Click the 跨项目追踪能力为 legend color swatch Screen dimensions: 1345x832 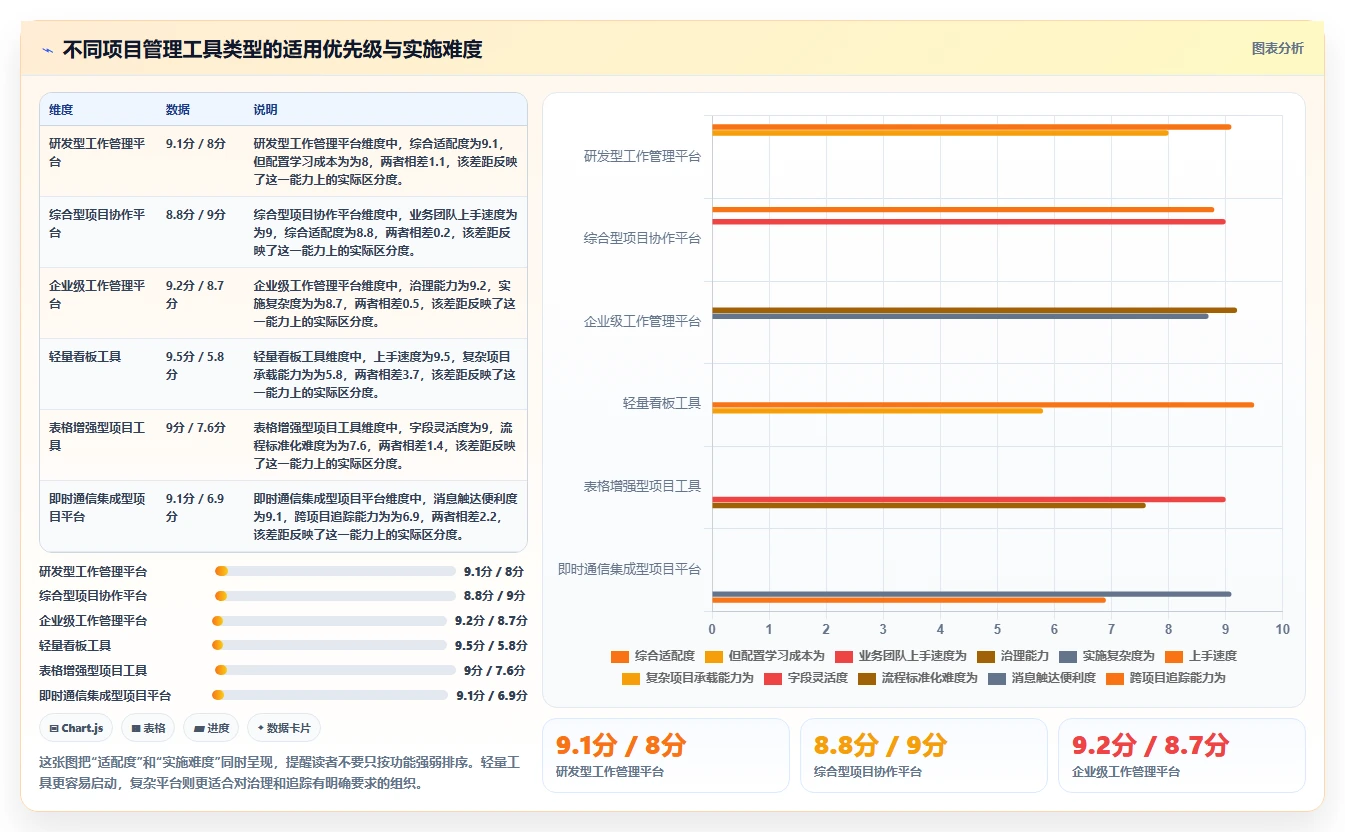pyautogui.click(x=1115, y=678)
